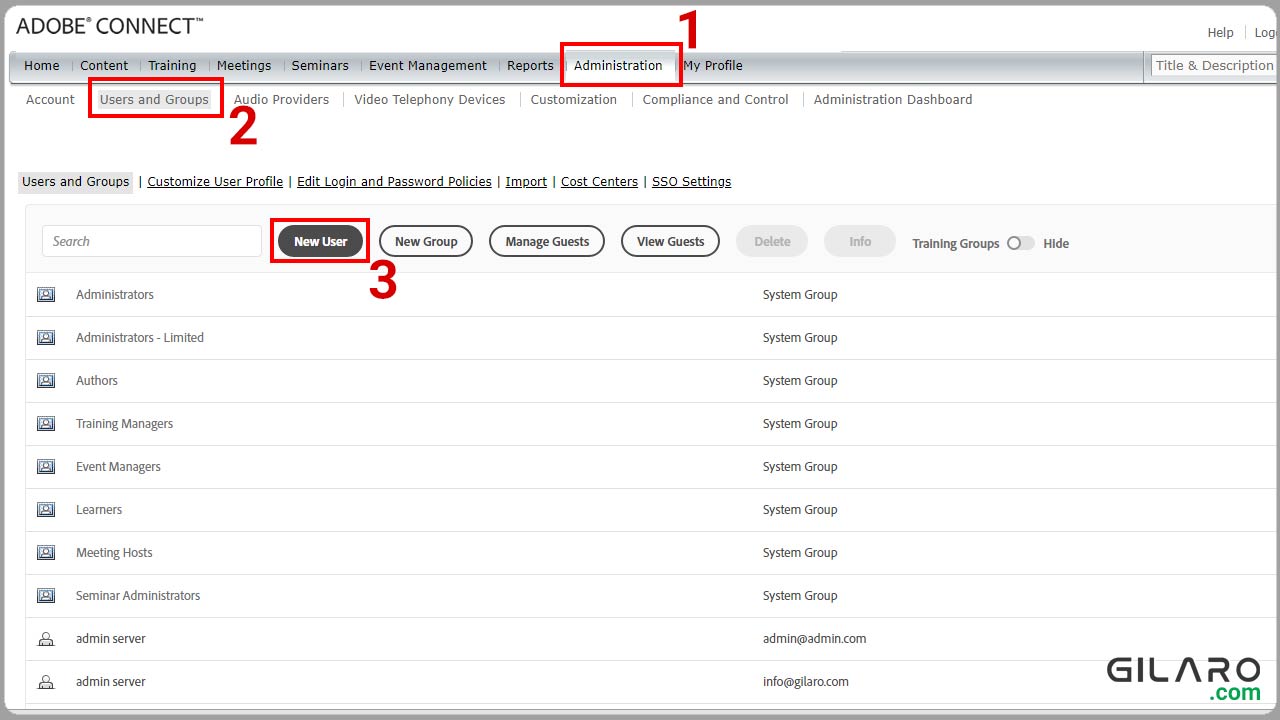Click the admin@admin.com email cell

click(x=814, y=639)
